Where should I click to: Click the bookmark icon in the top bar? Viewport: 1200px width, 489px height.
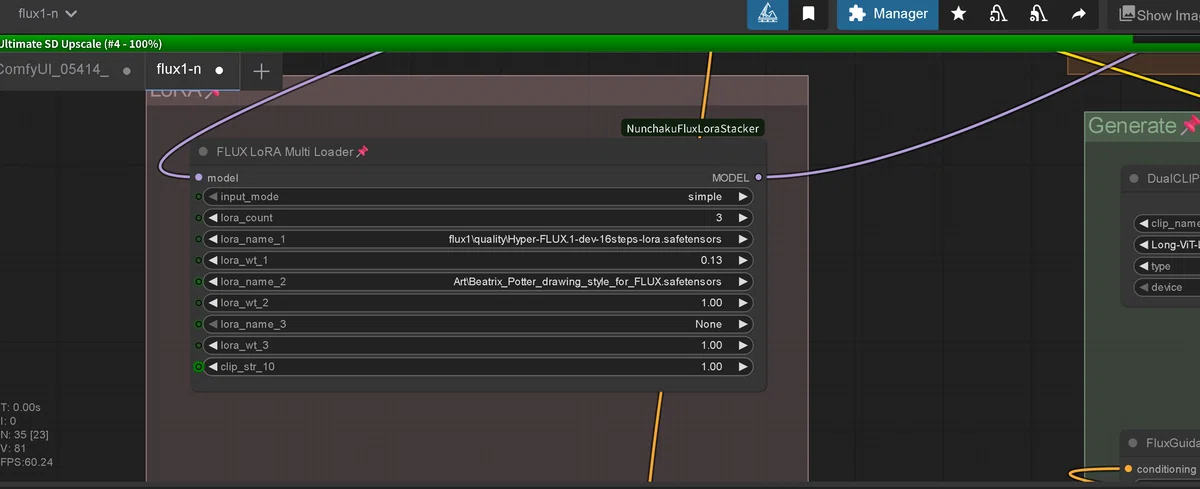pyautogui.click(x=809, y=14)
